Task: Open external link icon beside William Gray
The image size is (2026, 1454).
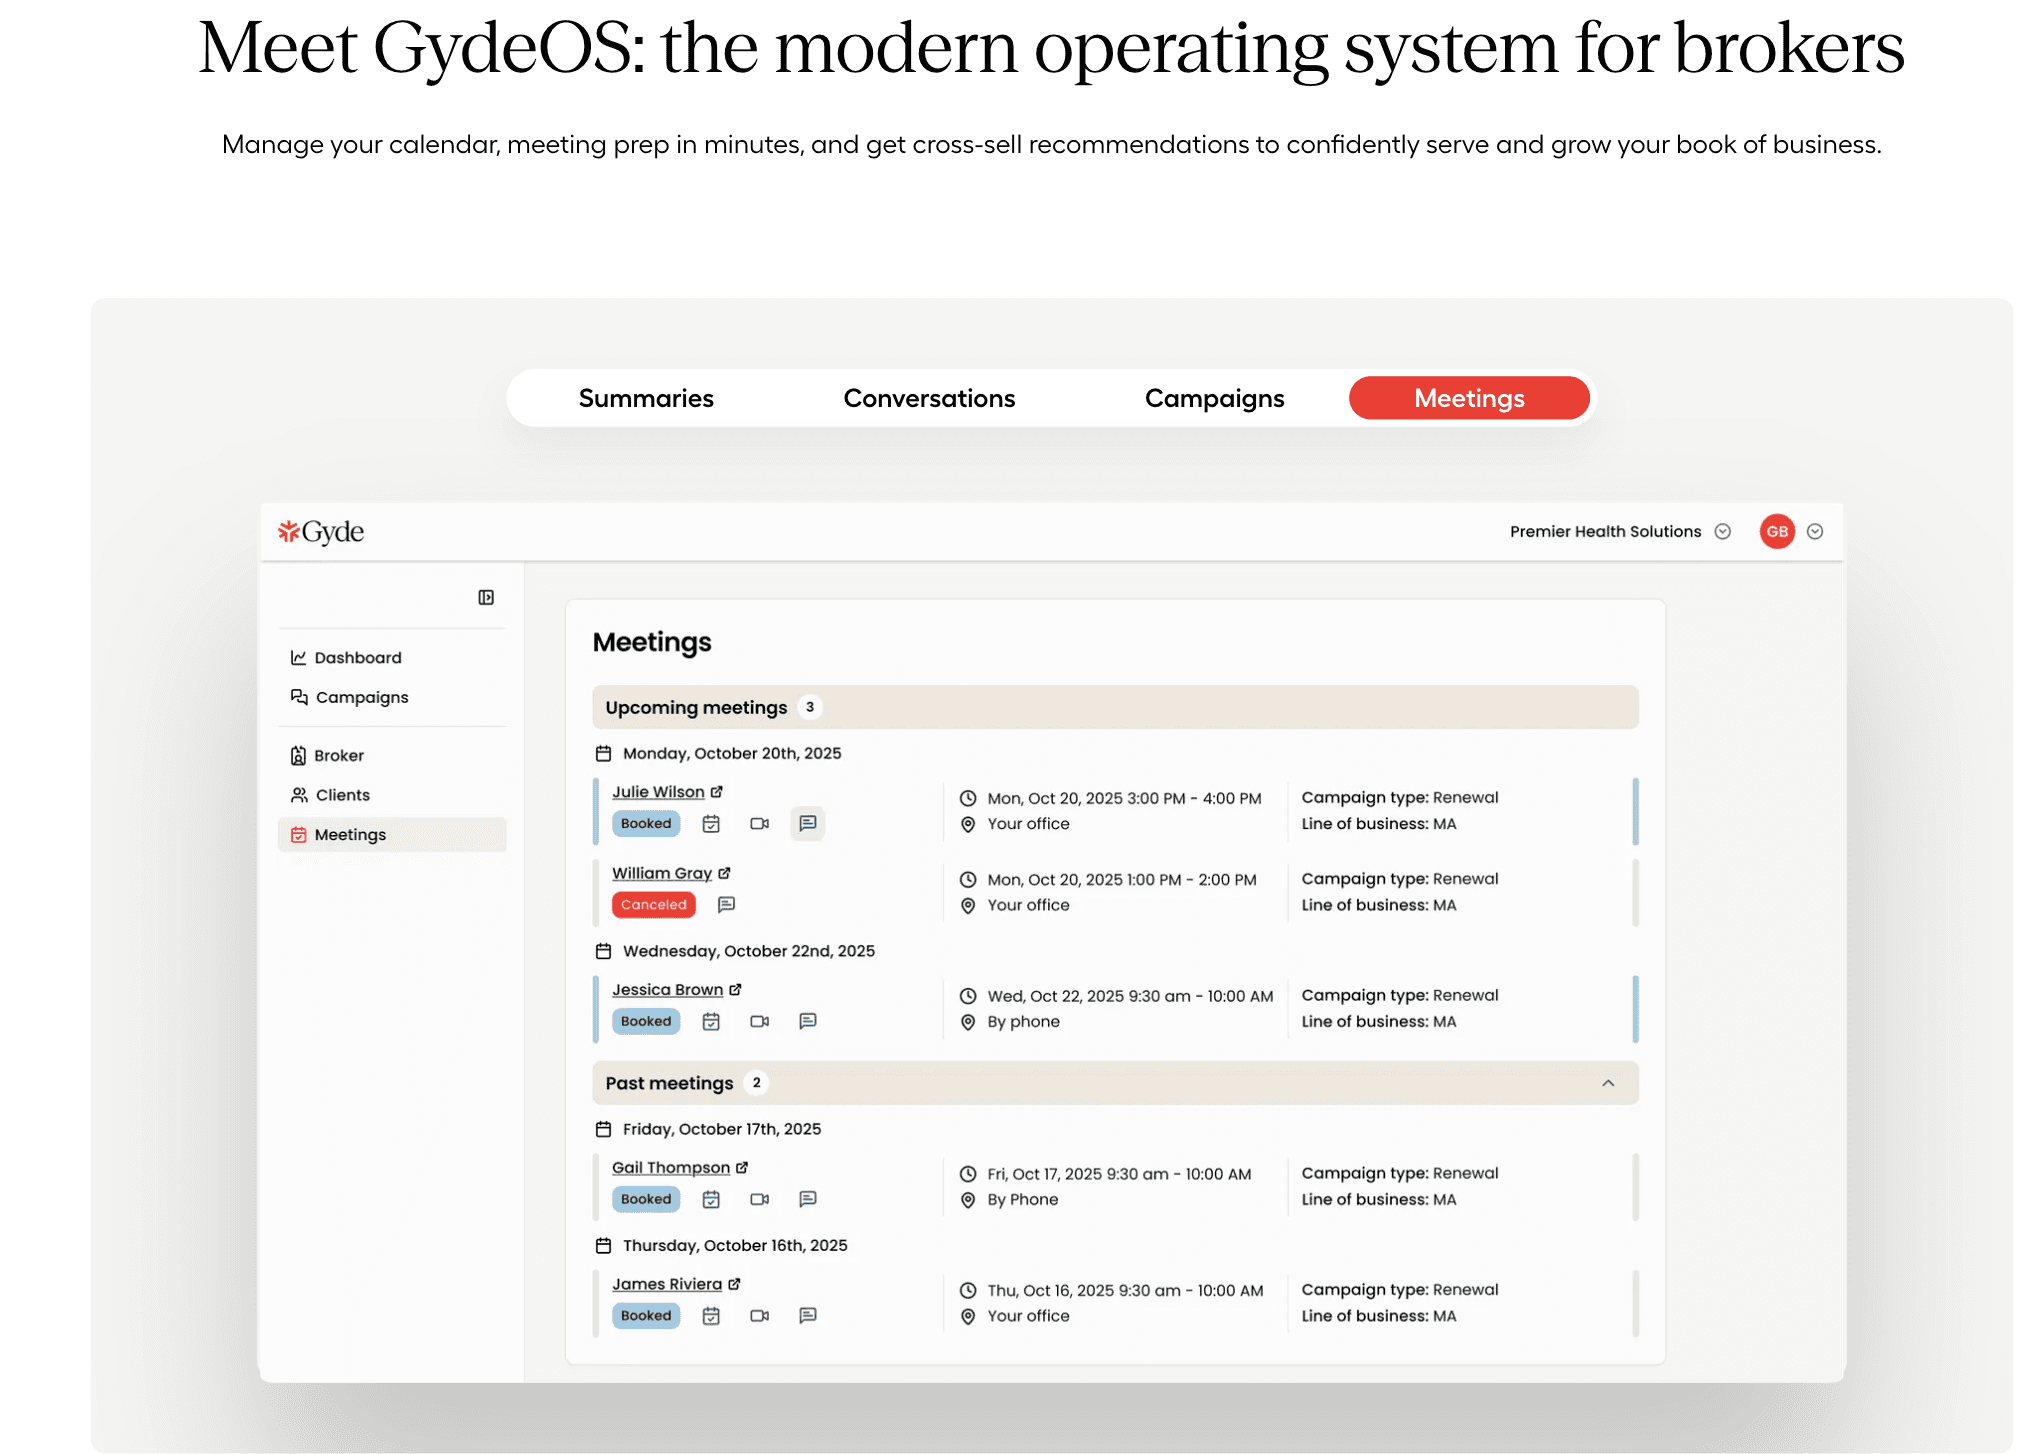Action: [724, 873]
